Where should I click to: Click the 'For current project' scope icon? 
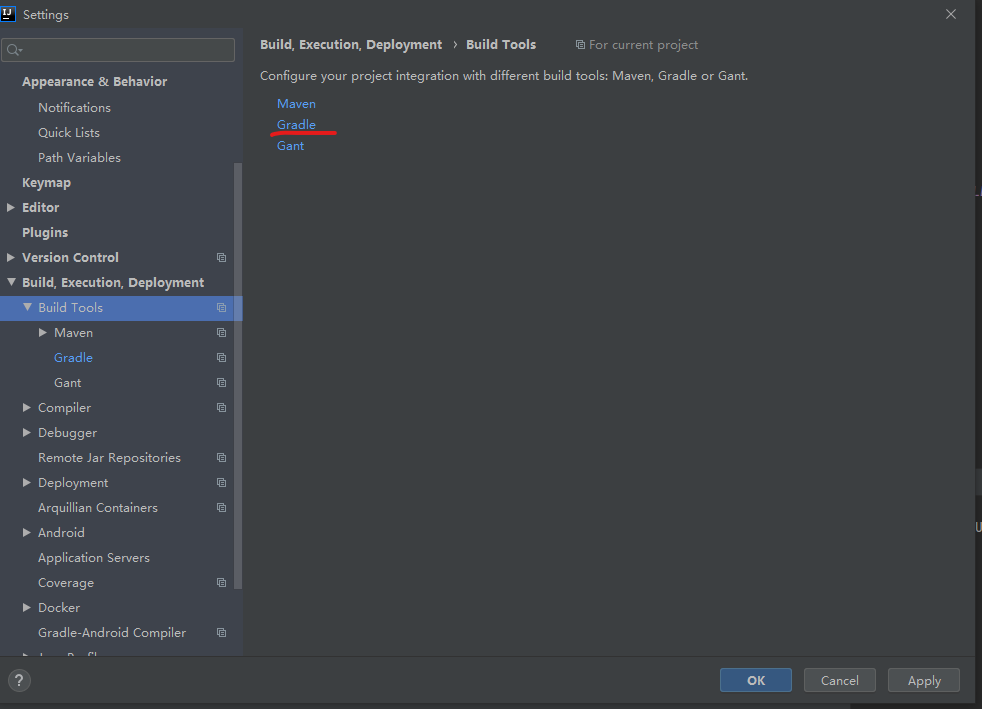(581, 44)
